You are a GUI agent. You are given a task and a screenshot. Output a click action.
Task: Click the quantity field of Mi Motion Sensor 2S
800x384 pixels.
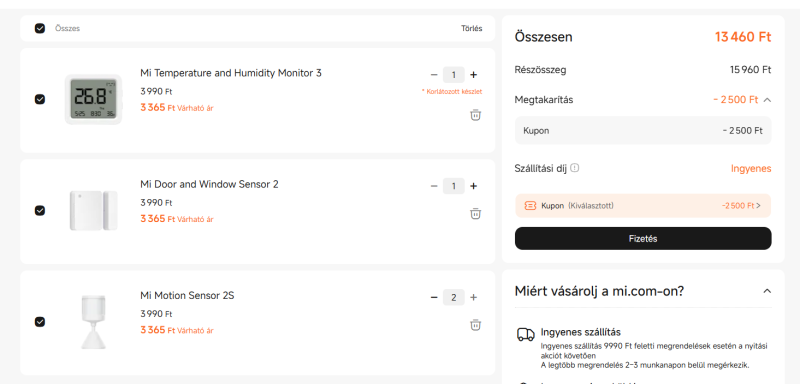pos(454,297)
